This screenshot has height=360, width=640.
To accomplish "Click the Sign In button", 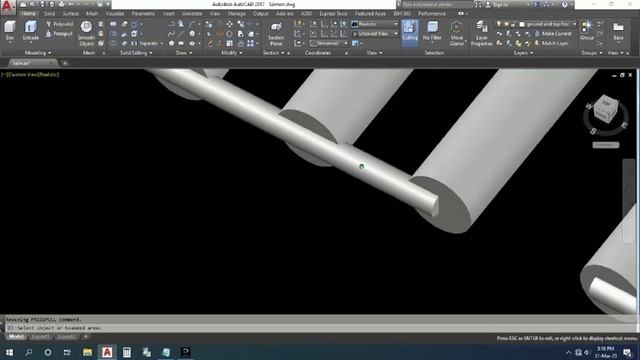I will click(497, 4).
